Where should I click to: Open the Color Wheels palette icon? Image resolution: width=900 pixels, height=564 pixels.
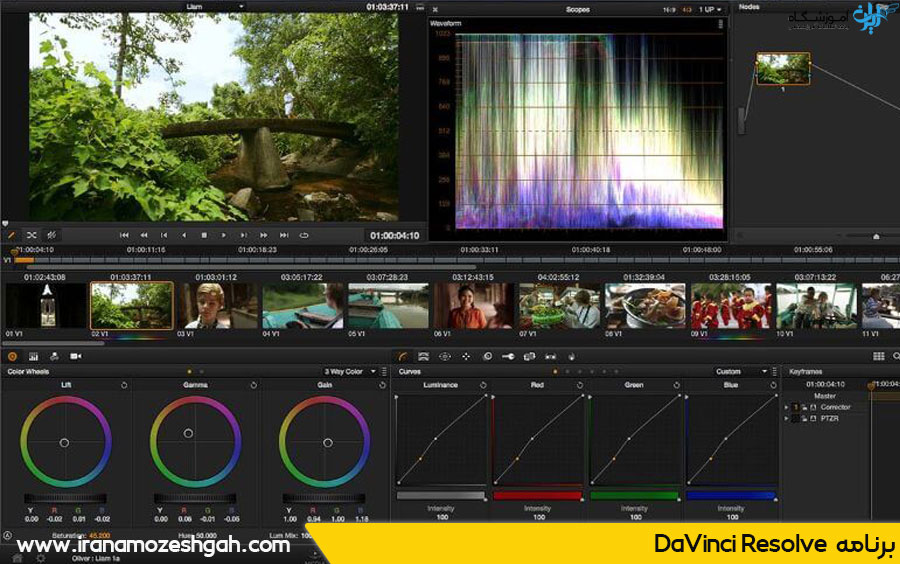pos(12,356)
